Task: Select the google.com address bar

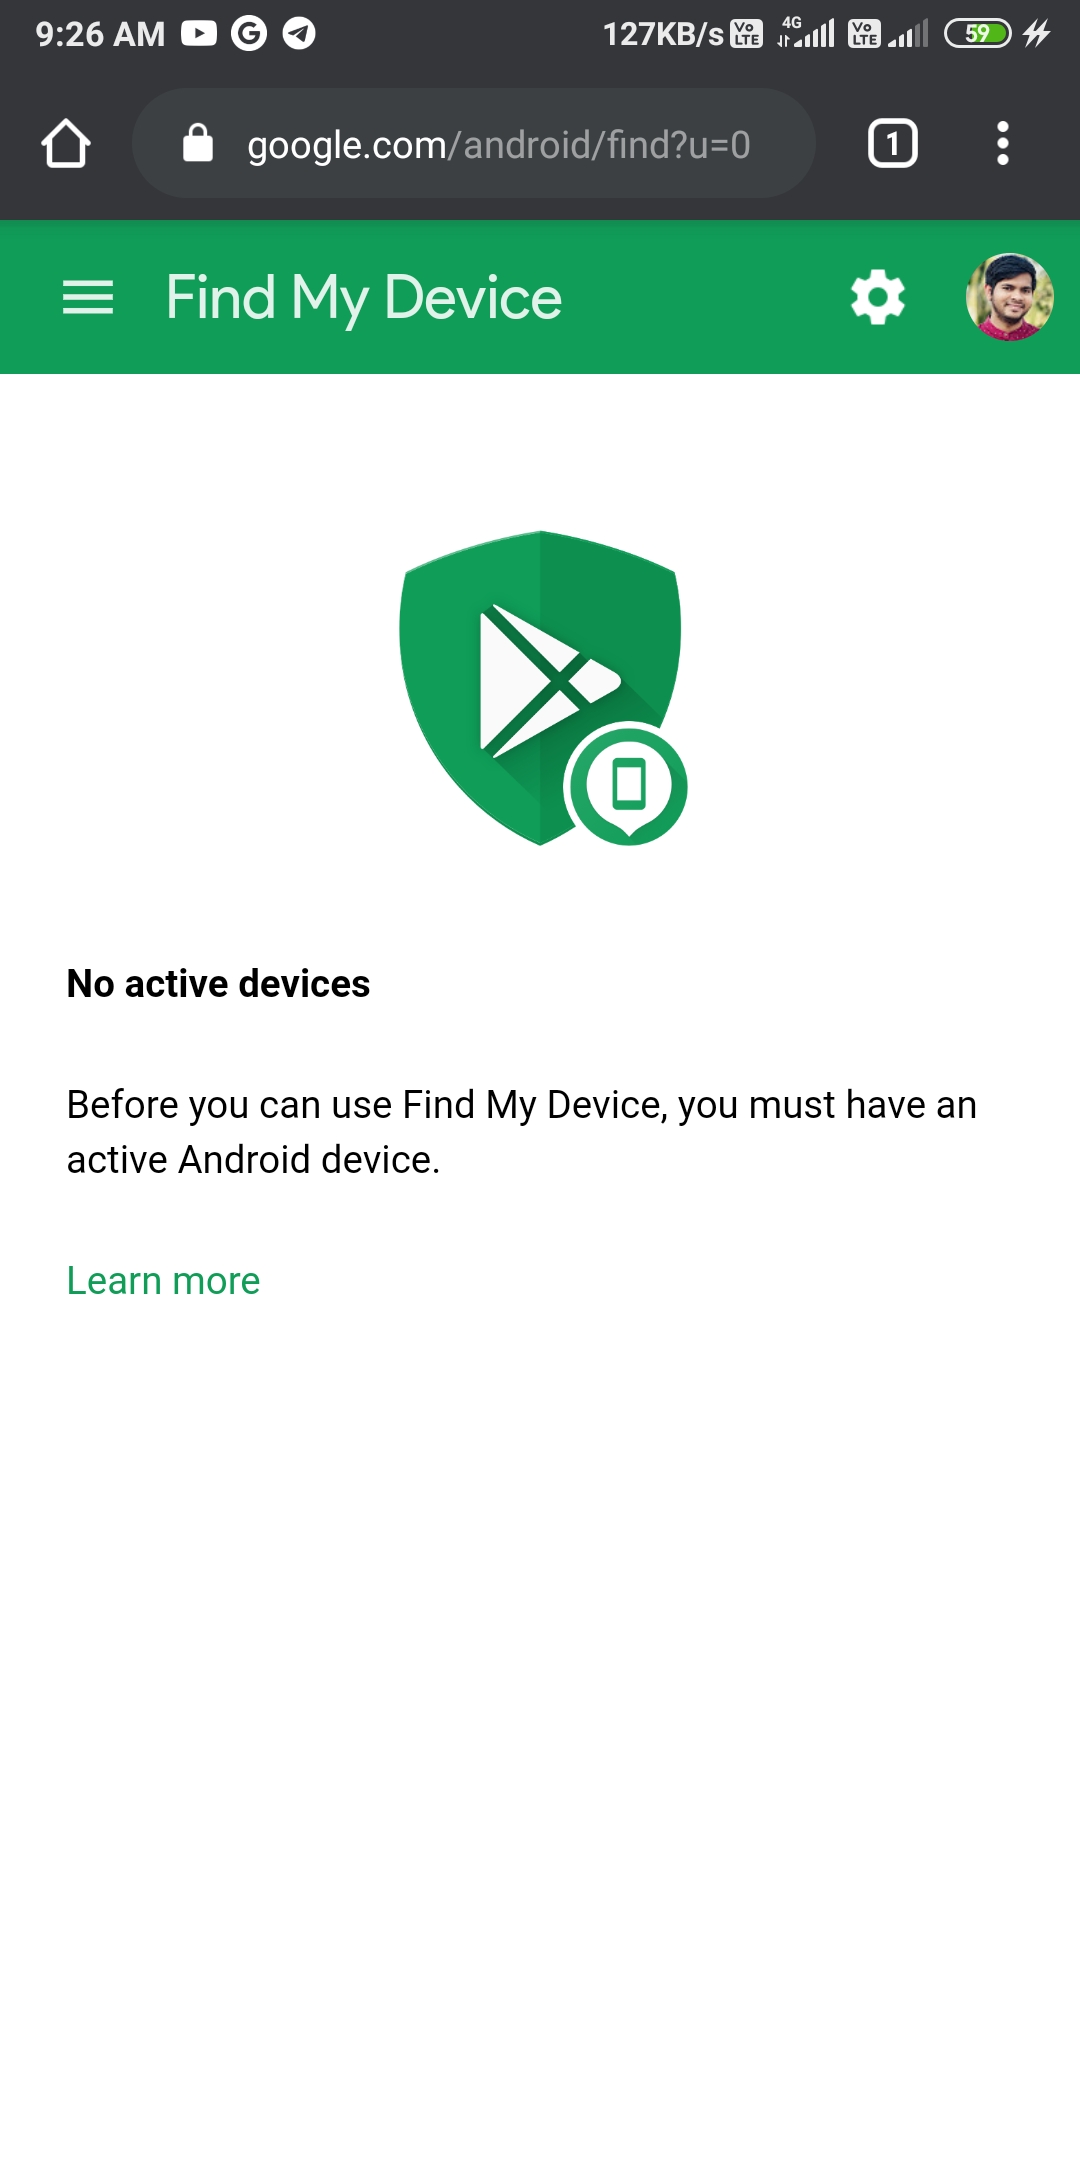Action: point(474,143)
